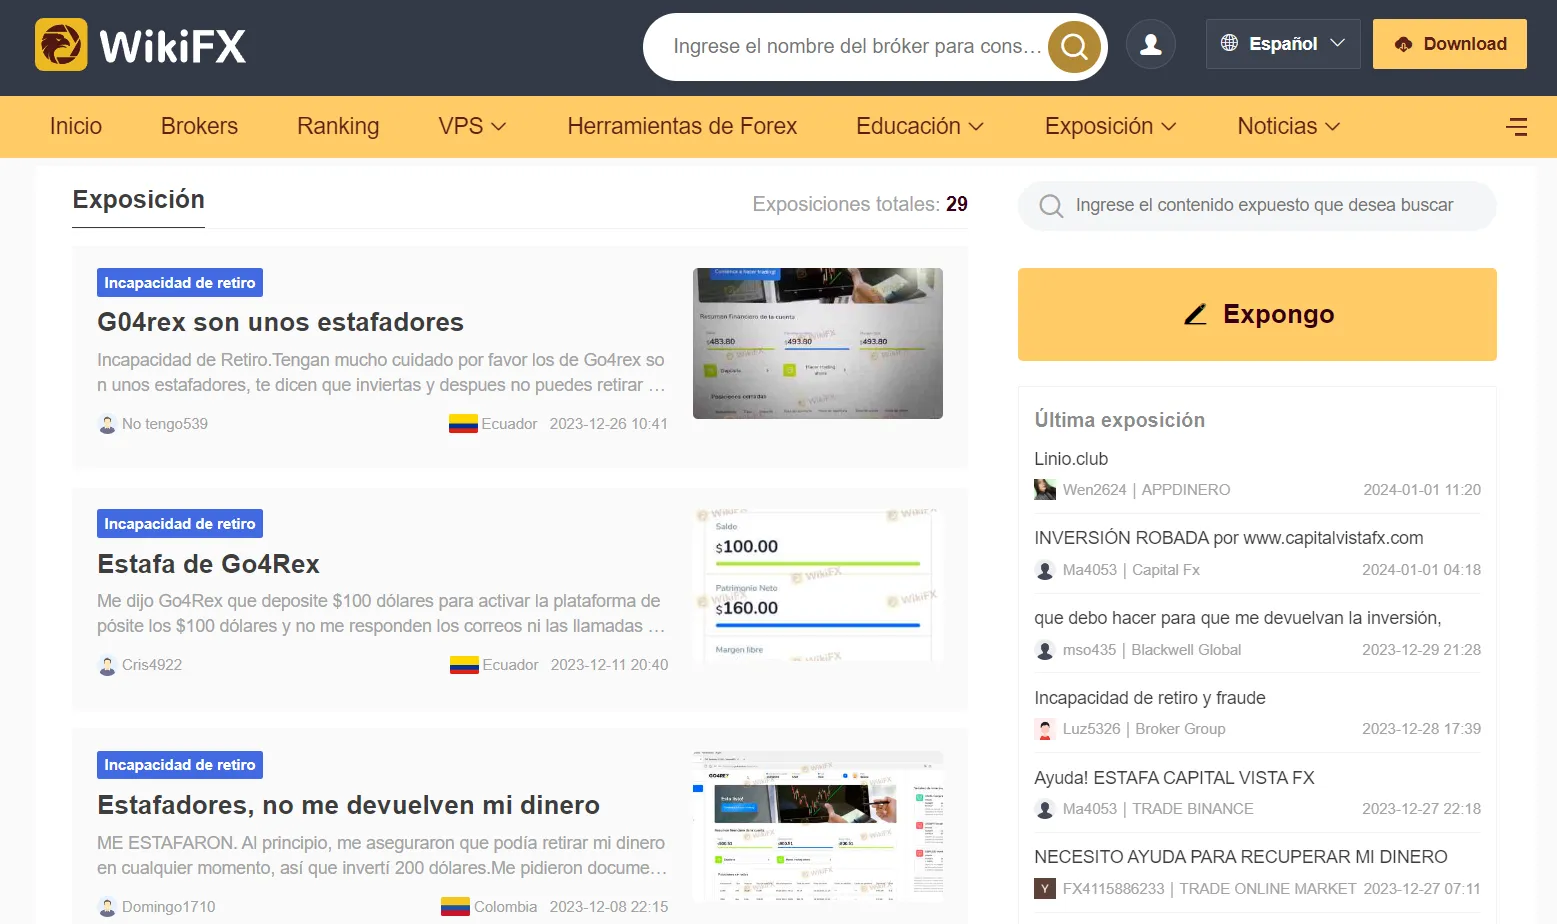This screenshot has width=1557, height=924.
Task: Click the avatar of user Domingo1710
Action: pyautogui.click(x=107, y=907)
